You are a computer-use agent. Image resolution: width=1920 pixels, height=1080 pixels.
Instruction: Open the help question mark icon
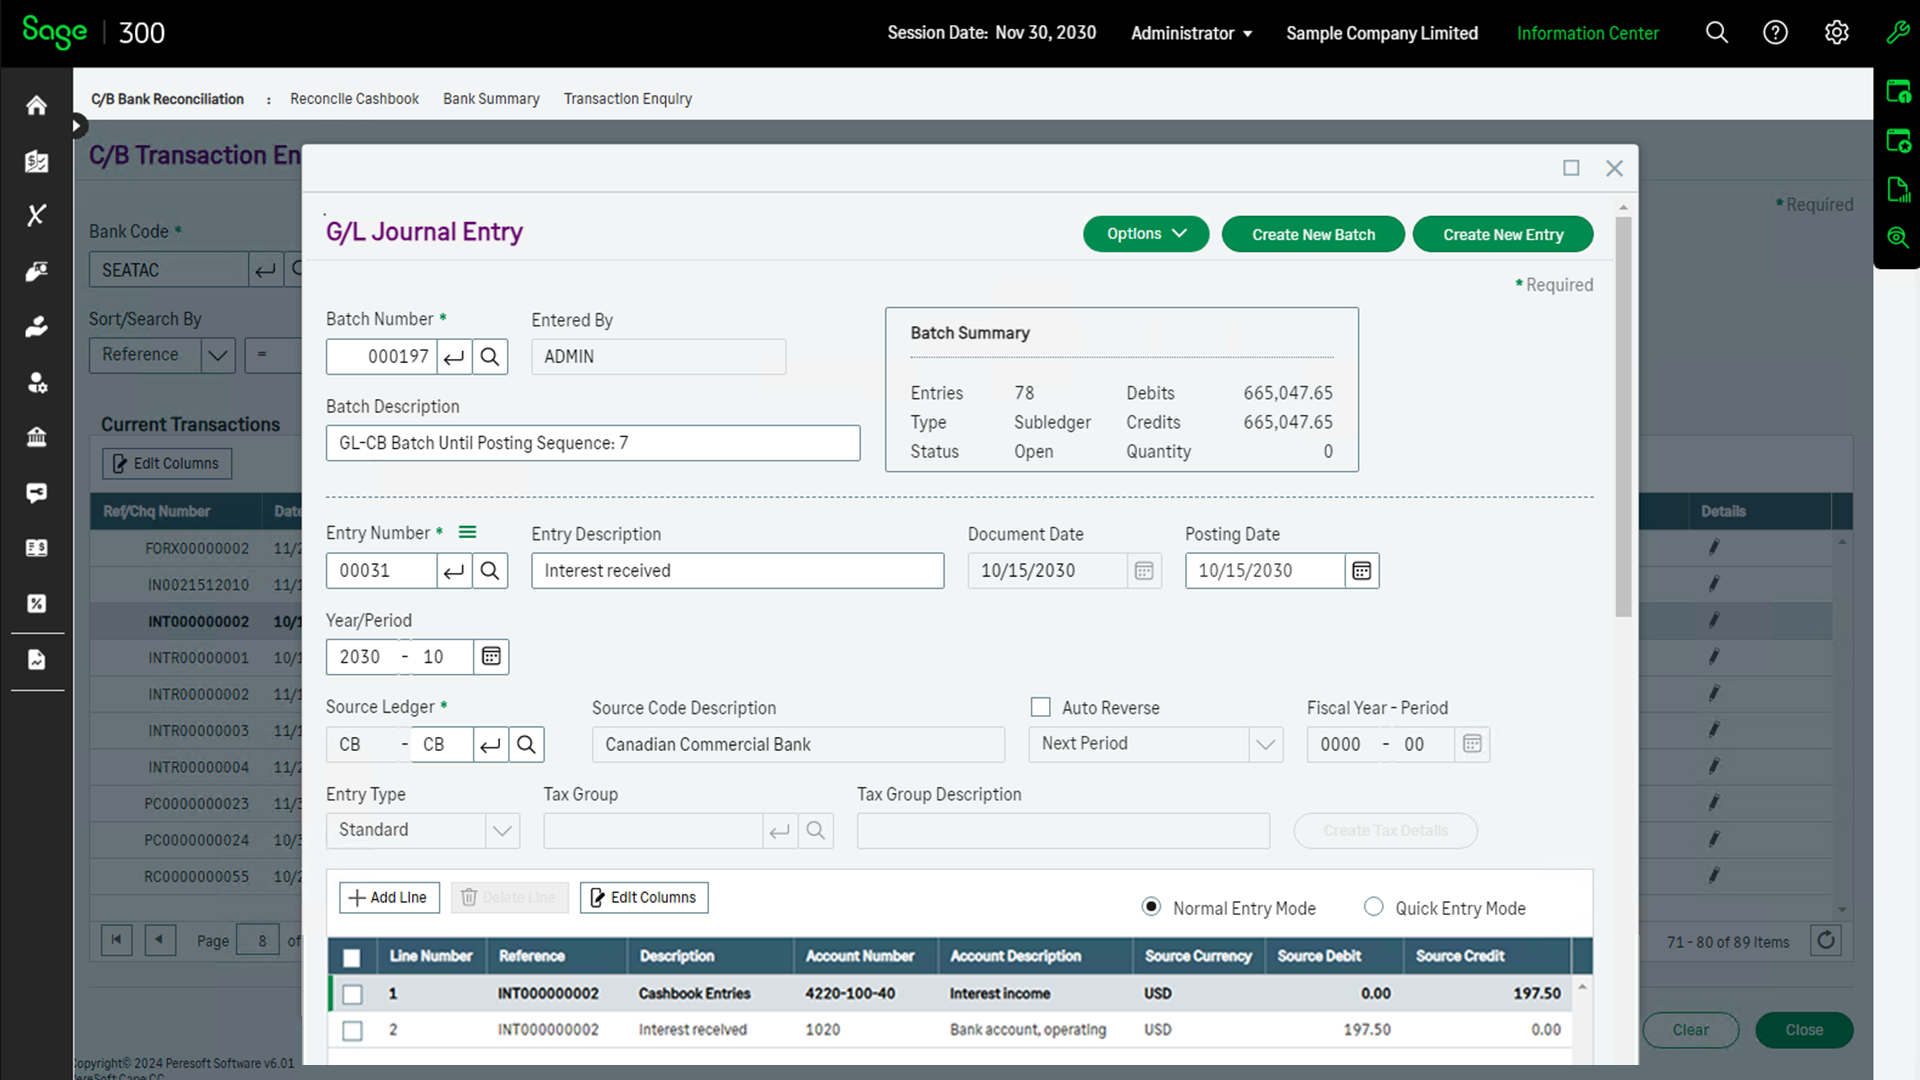click(x=1776, y=32)
